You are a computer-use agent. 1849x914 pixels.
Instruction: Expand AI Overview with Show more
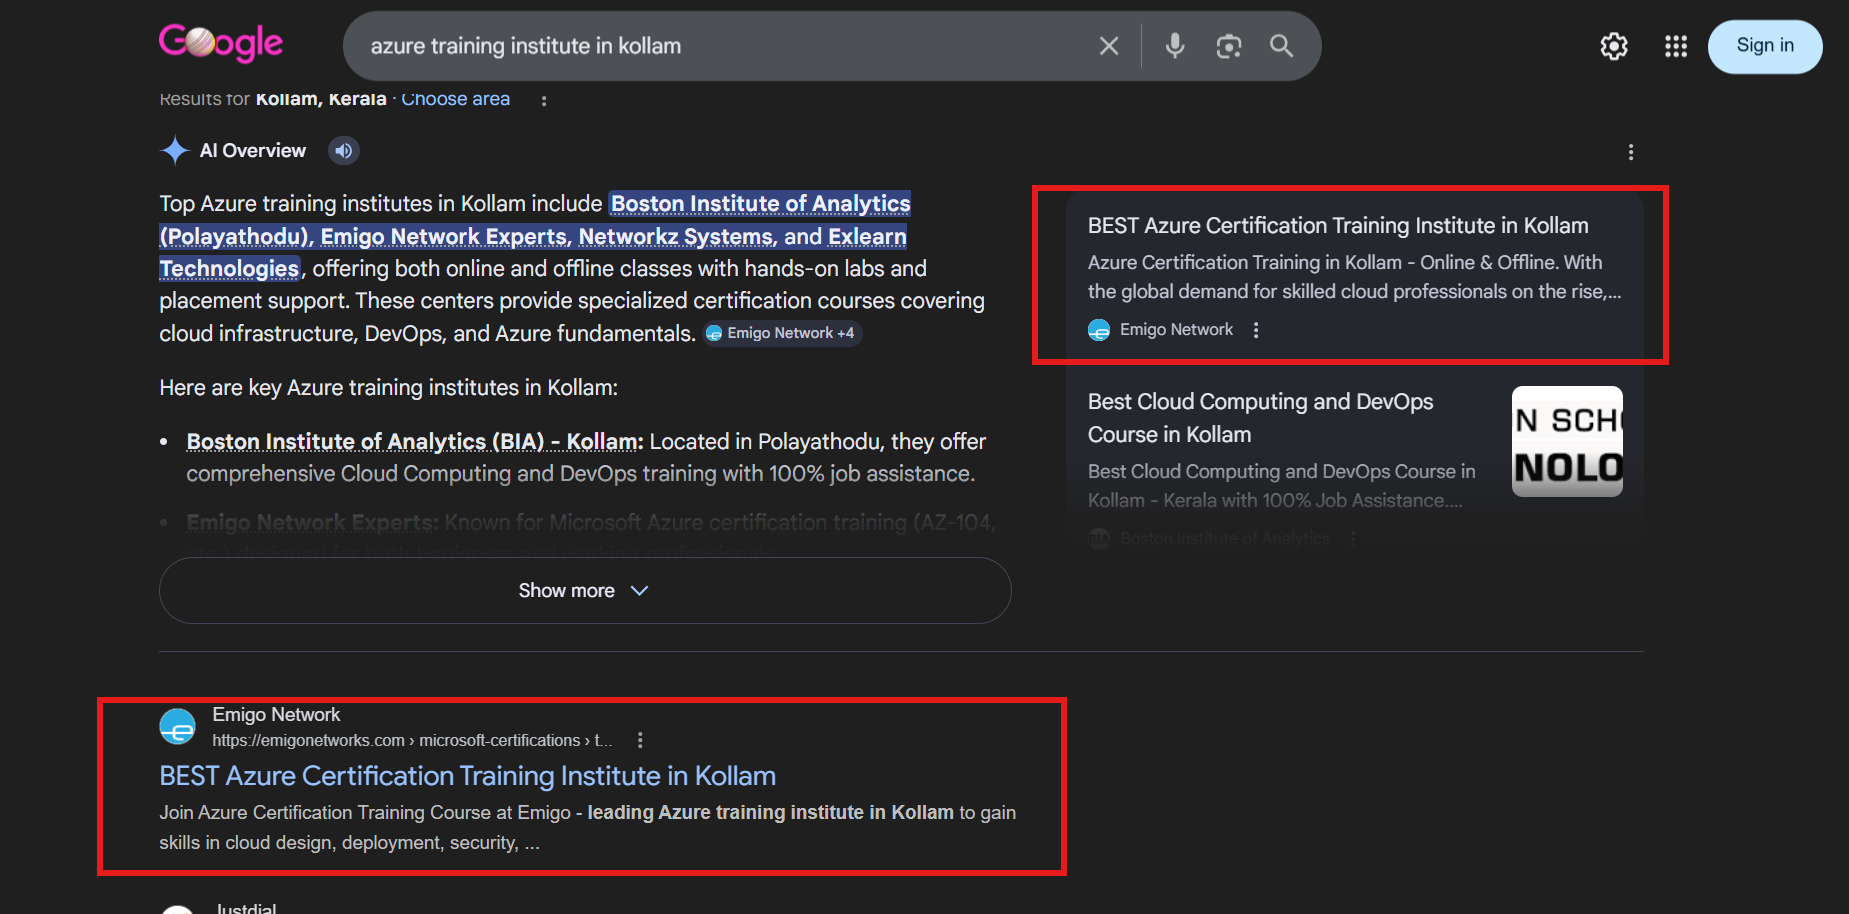click(584, 590)
